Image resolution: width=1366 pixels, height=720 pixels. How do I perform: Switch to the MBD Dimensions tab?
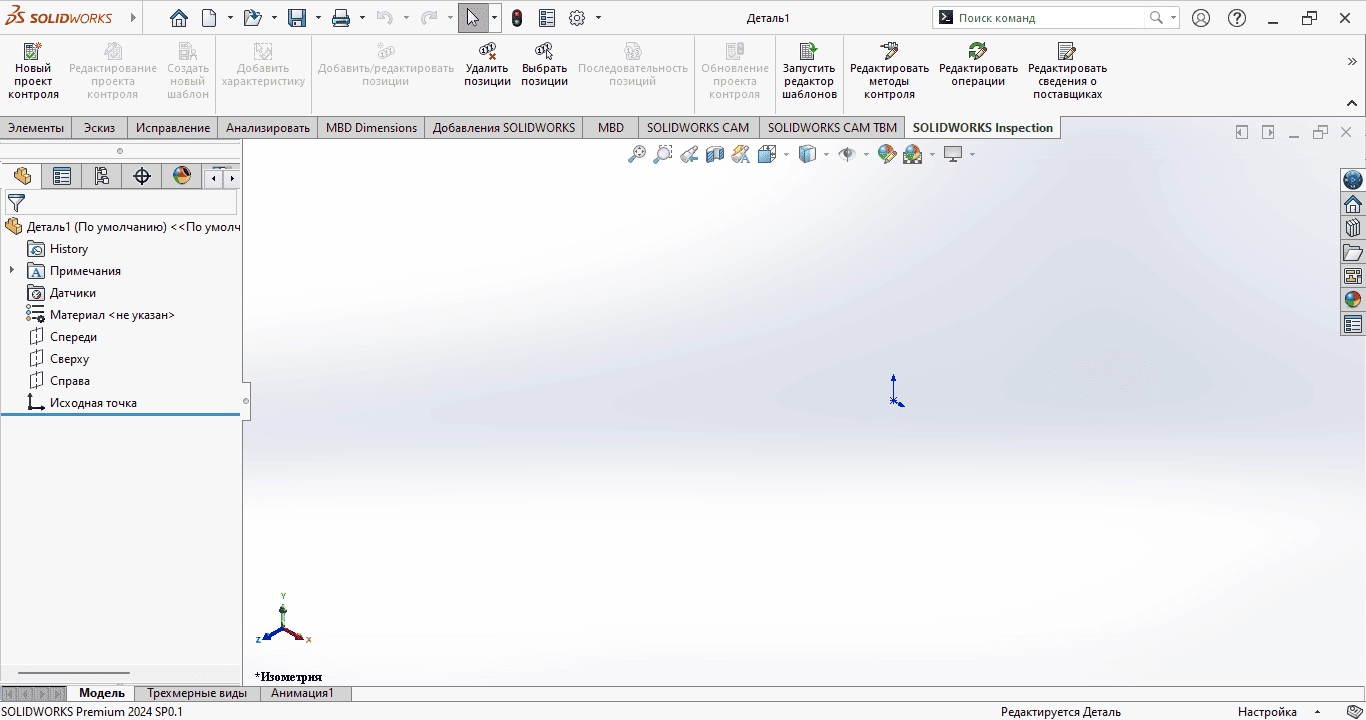click(371, 128)
